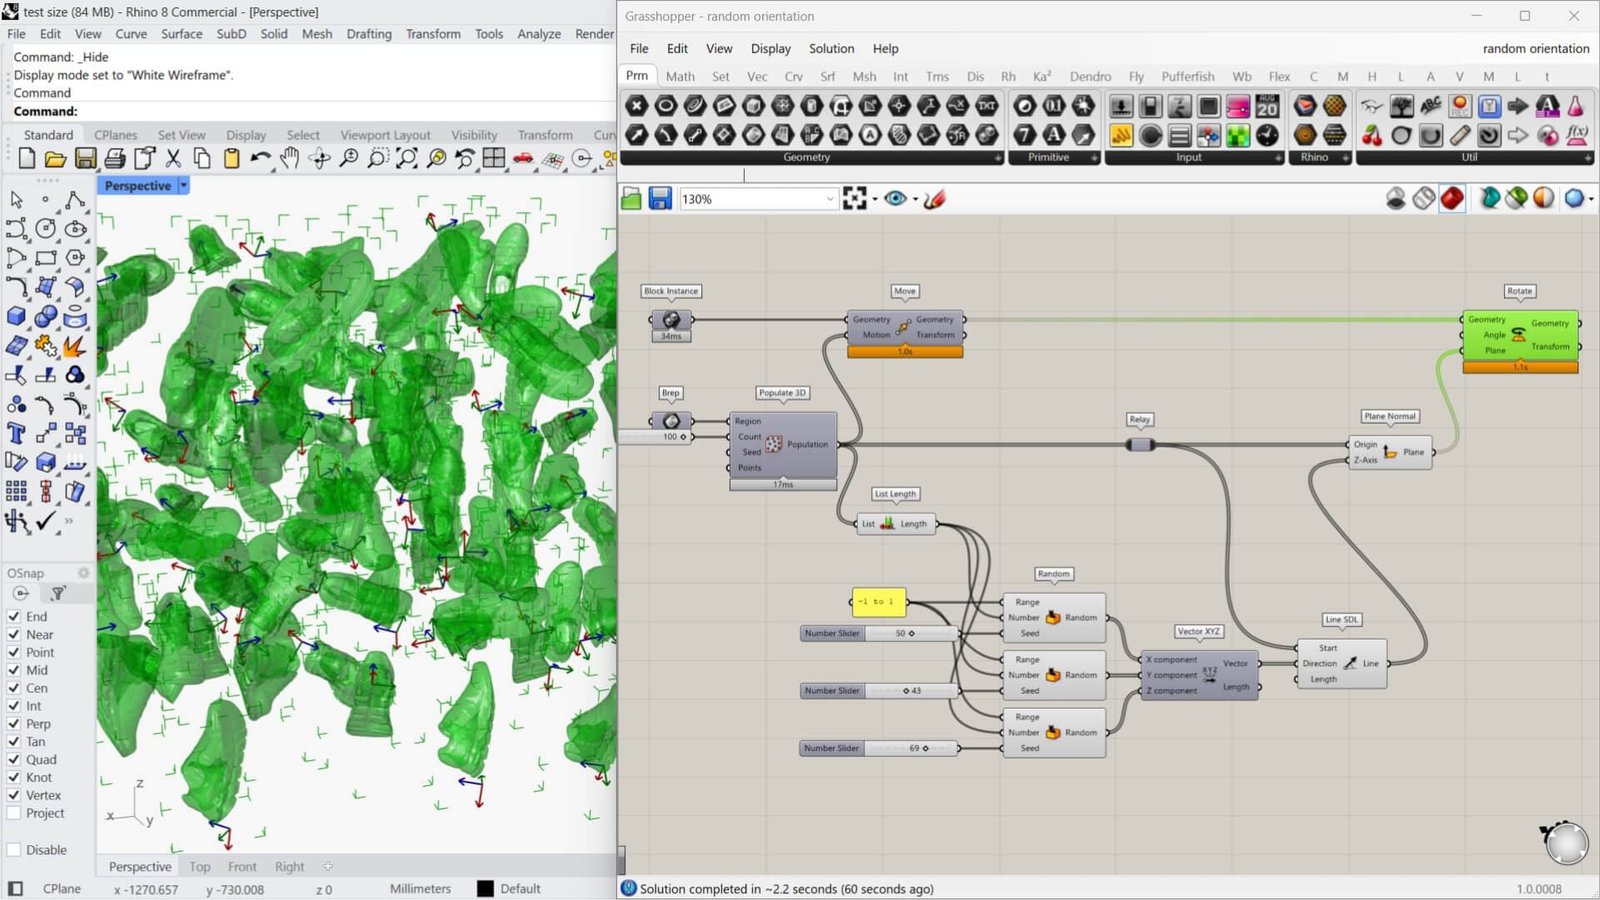Switch to the Top viewport tab
The height and width of the screenshot is (900, 1600).
coord(200,867)
